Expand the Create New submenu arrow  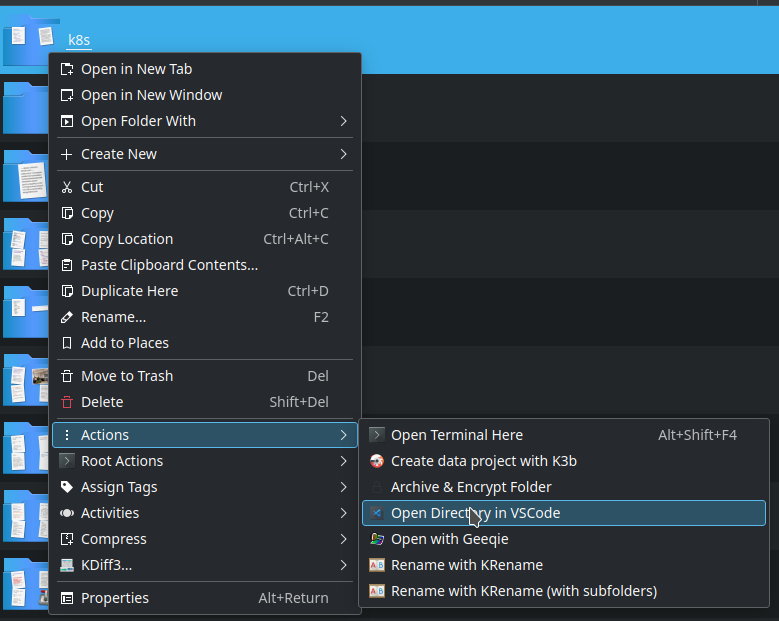click(x=343, y=154)
